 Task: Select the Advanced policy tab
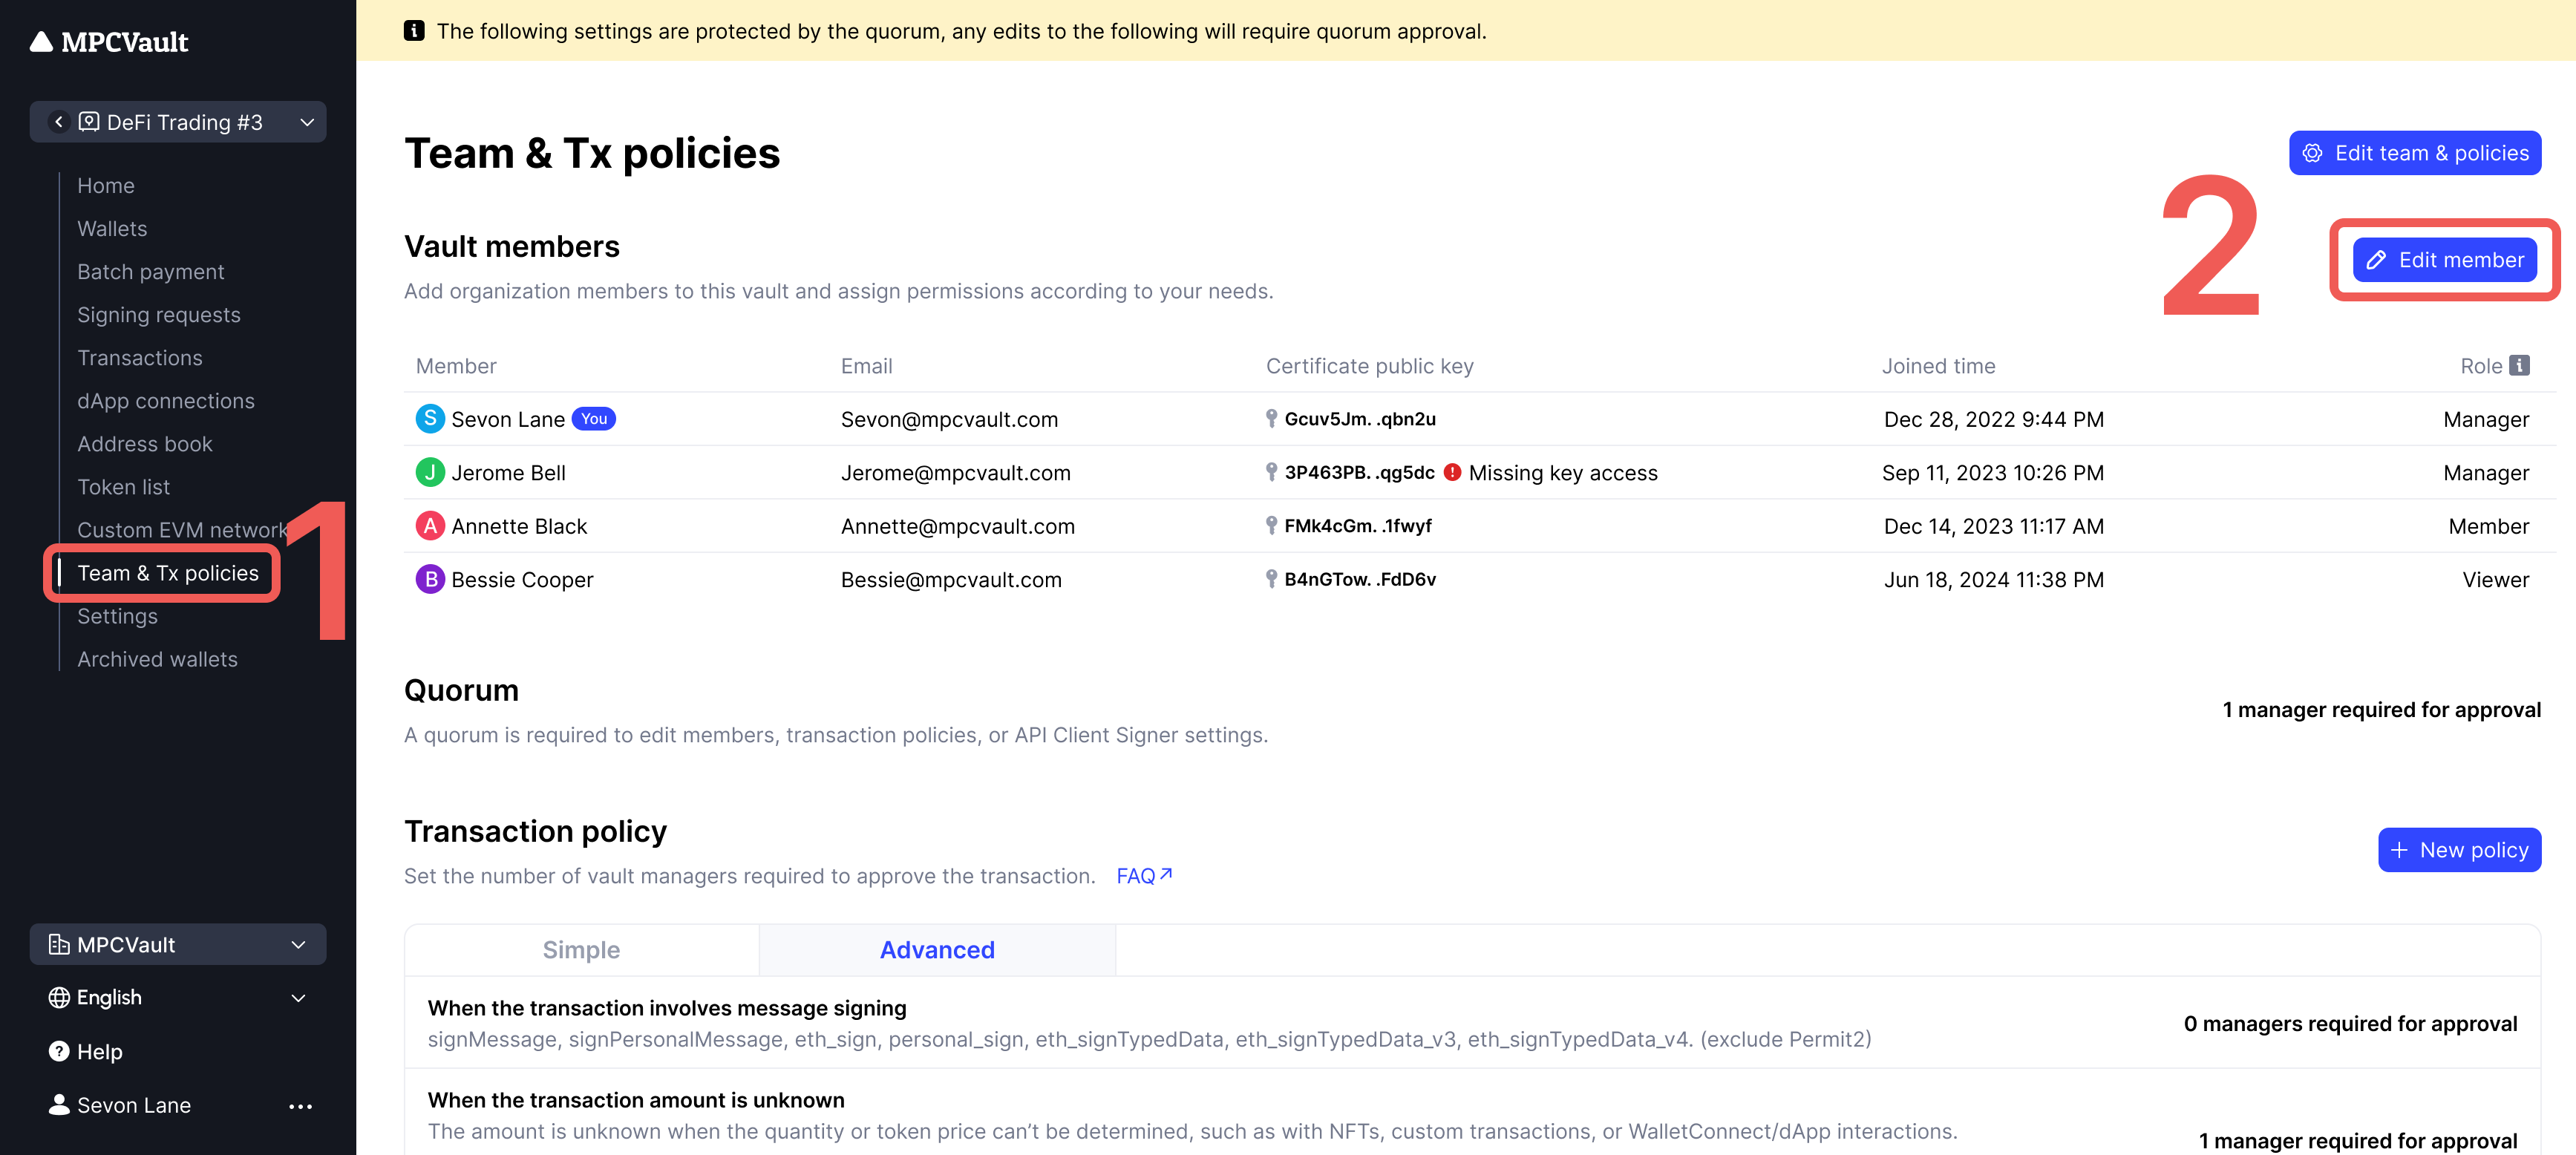tap(936, 949)
